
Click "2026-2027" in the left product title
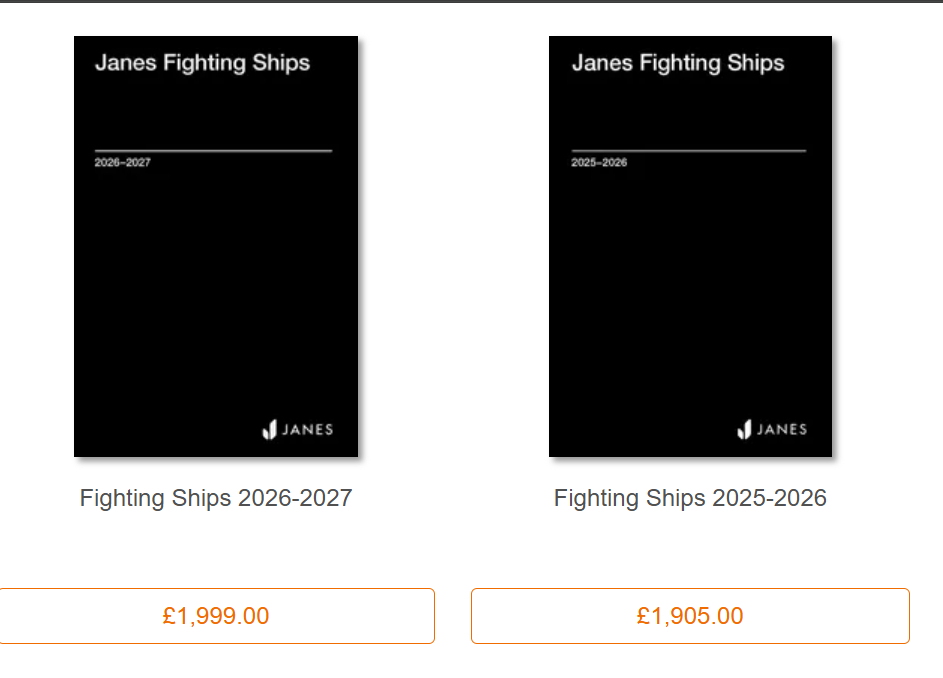[295, 498]
